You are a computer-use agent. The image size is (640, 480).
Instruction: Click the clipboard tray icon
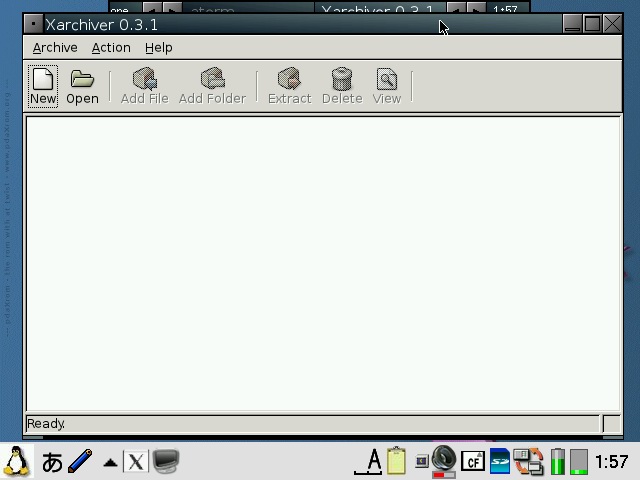pos(396,461)
